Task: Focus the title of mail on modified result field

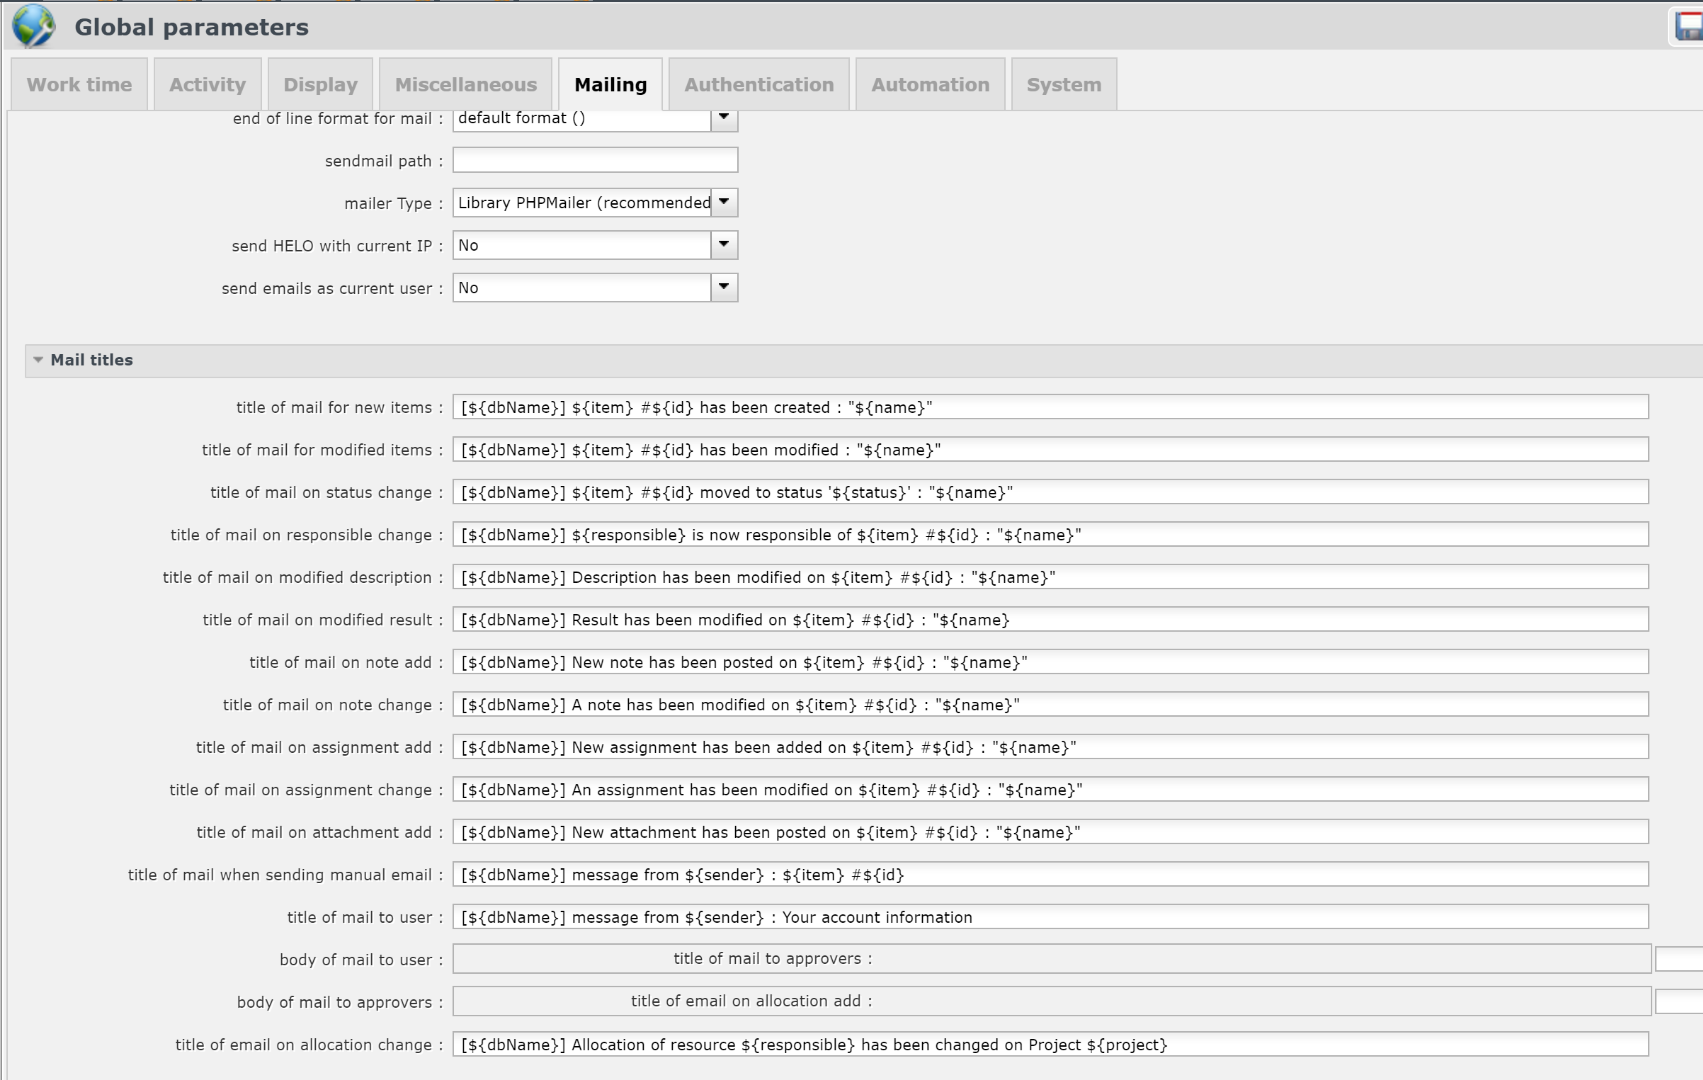Action: [x=1050, y=620]
